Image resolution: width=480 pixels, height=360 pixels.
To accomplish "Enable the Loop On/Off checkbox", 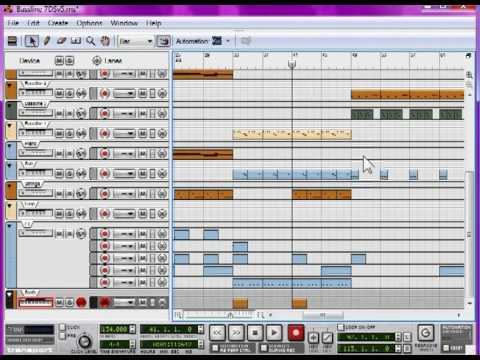I will tap(340, 327).
